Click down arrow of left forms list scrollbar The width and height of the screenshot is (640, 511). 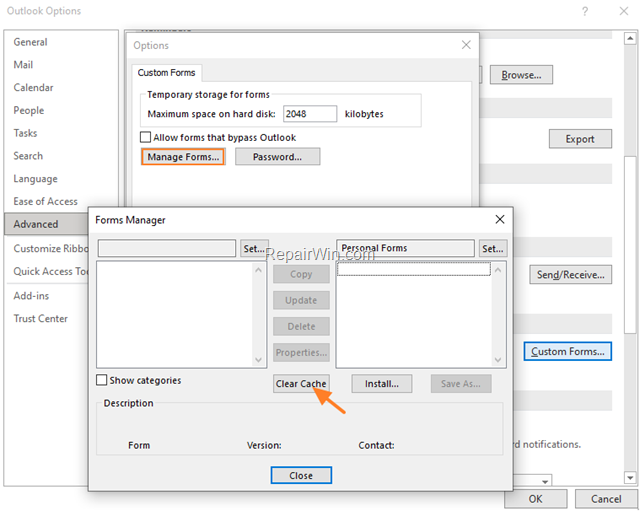[258, 360]
